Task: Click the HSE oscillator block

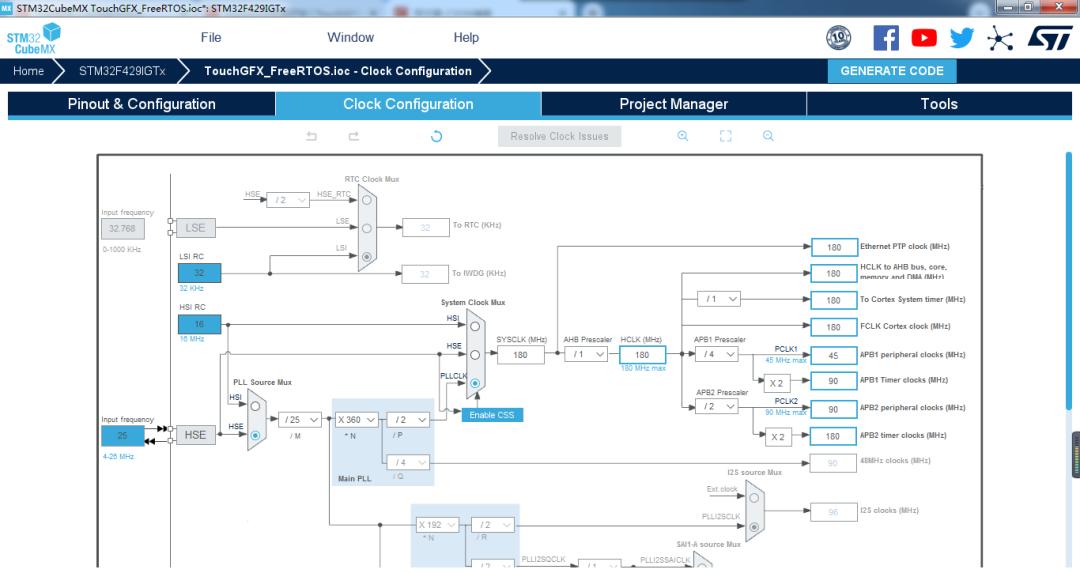Action: pos(195,435)
